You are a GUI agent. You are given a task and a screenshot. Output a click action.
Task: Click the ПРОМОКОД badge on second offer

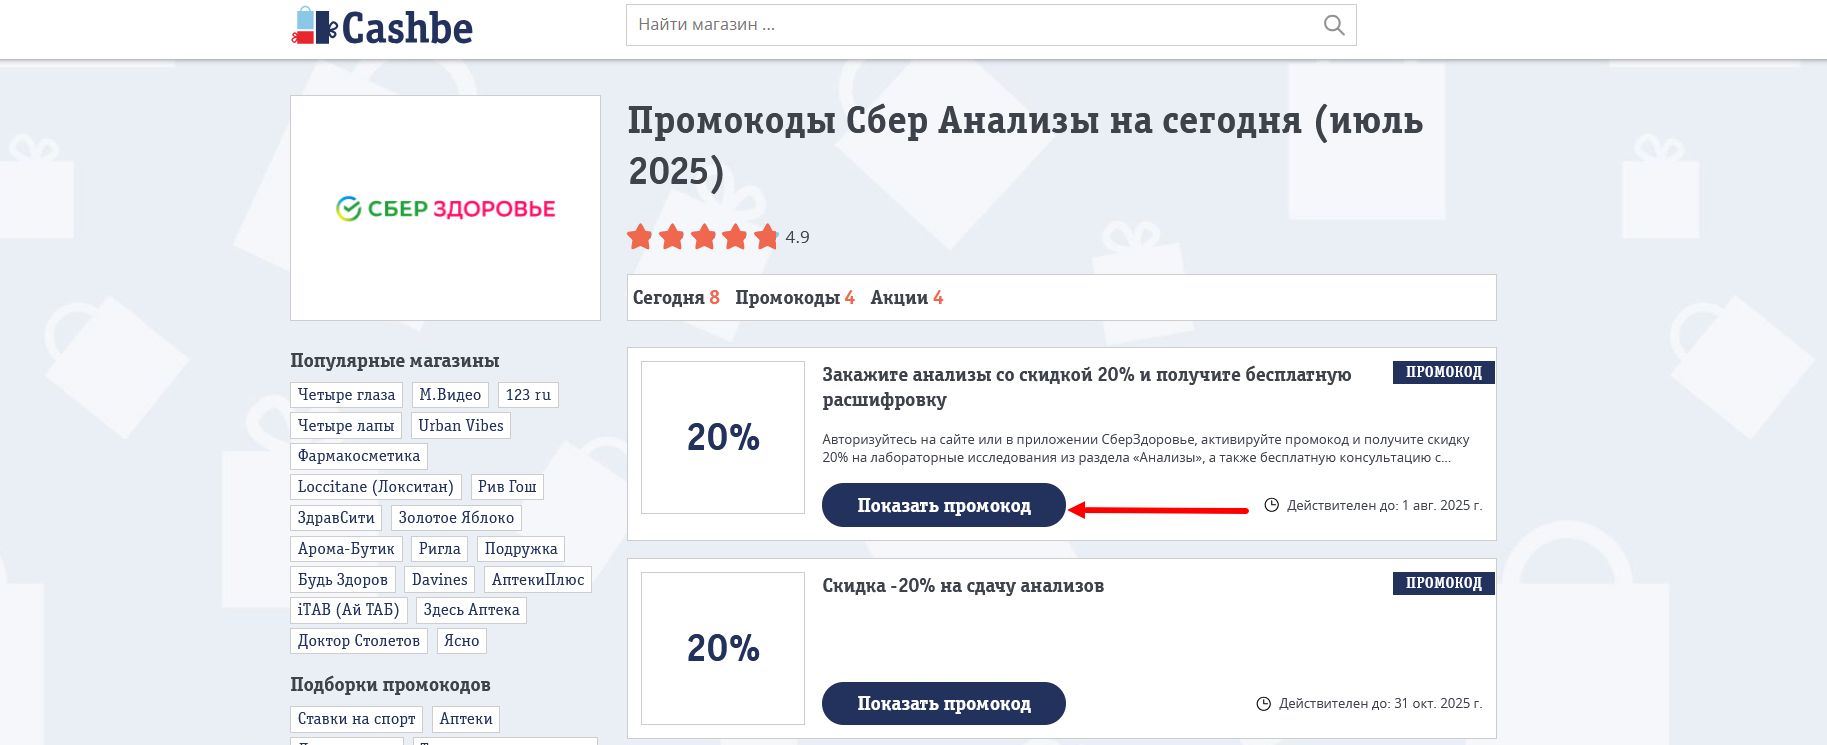click(1444, 583)
